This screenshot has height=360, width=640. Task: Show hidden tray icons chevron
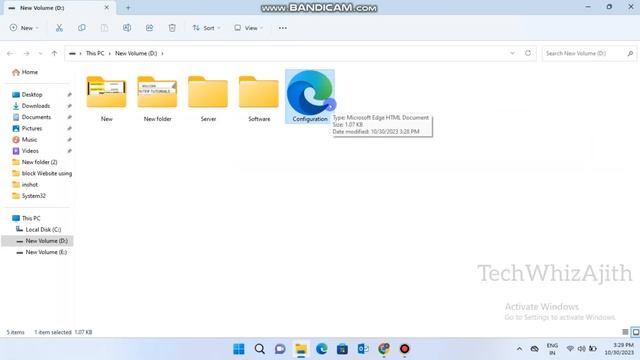(x=519, y=349)
